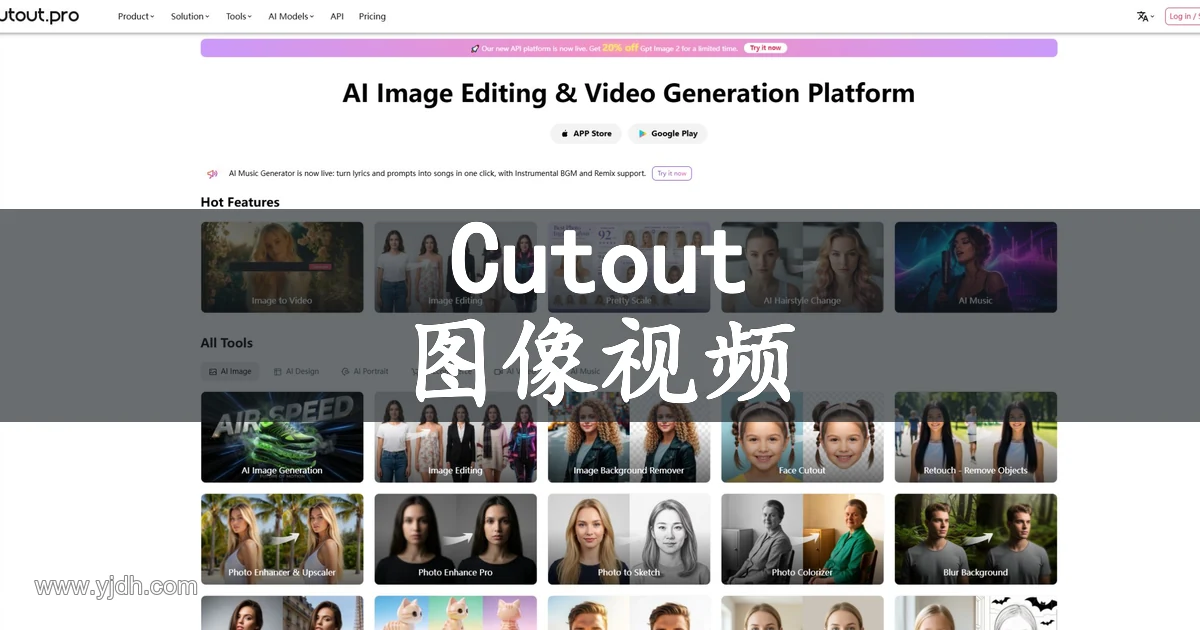Click the All Tools heading
Image resolution: width=1200 pixels, height=630 pixels.
point(227,343)
